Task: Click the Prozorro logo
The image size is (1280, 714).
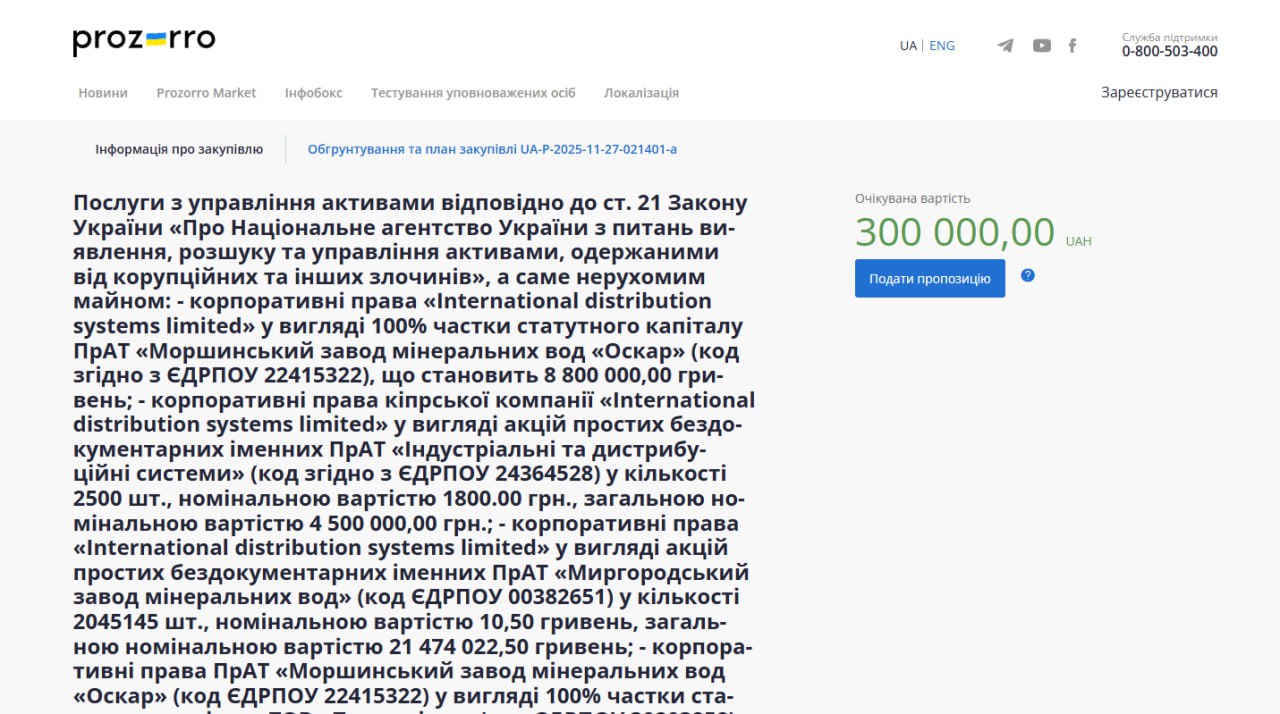Action: pos(144,41)
